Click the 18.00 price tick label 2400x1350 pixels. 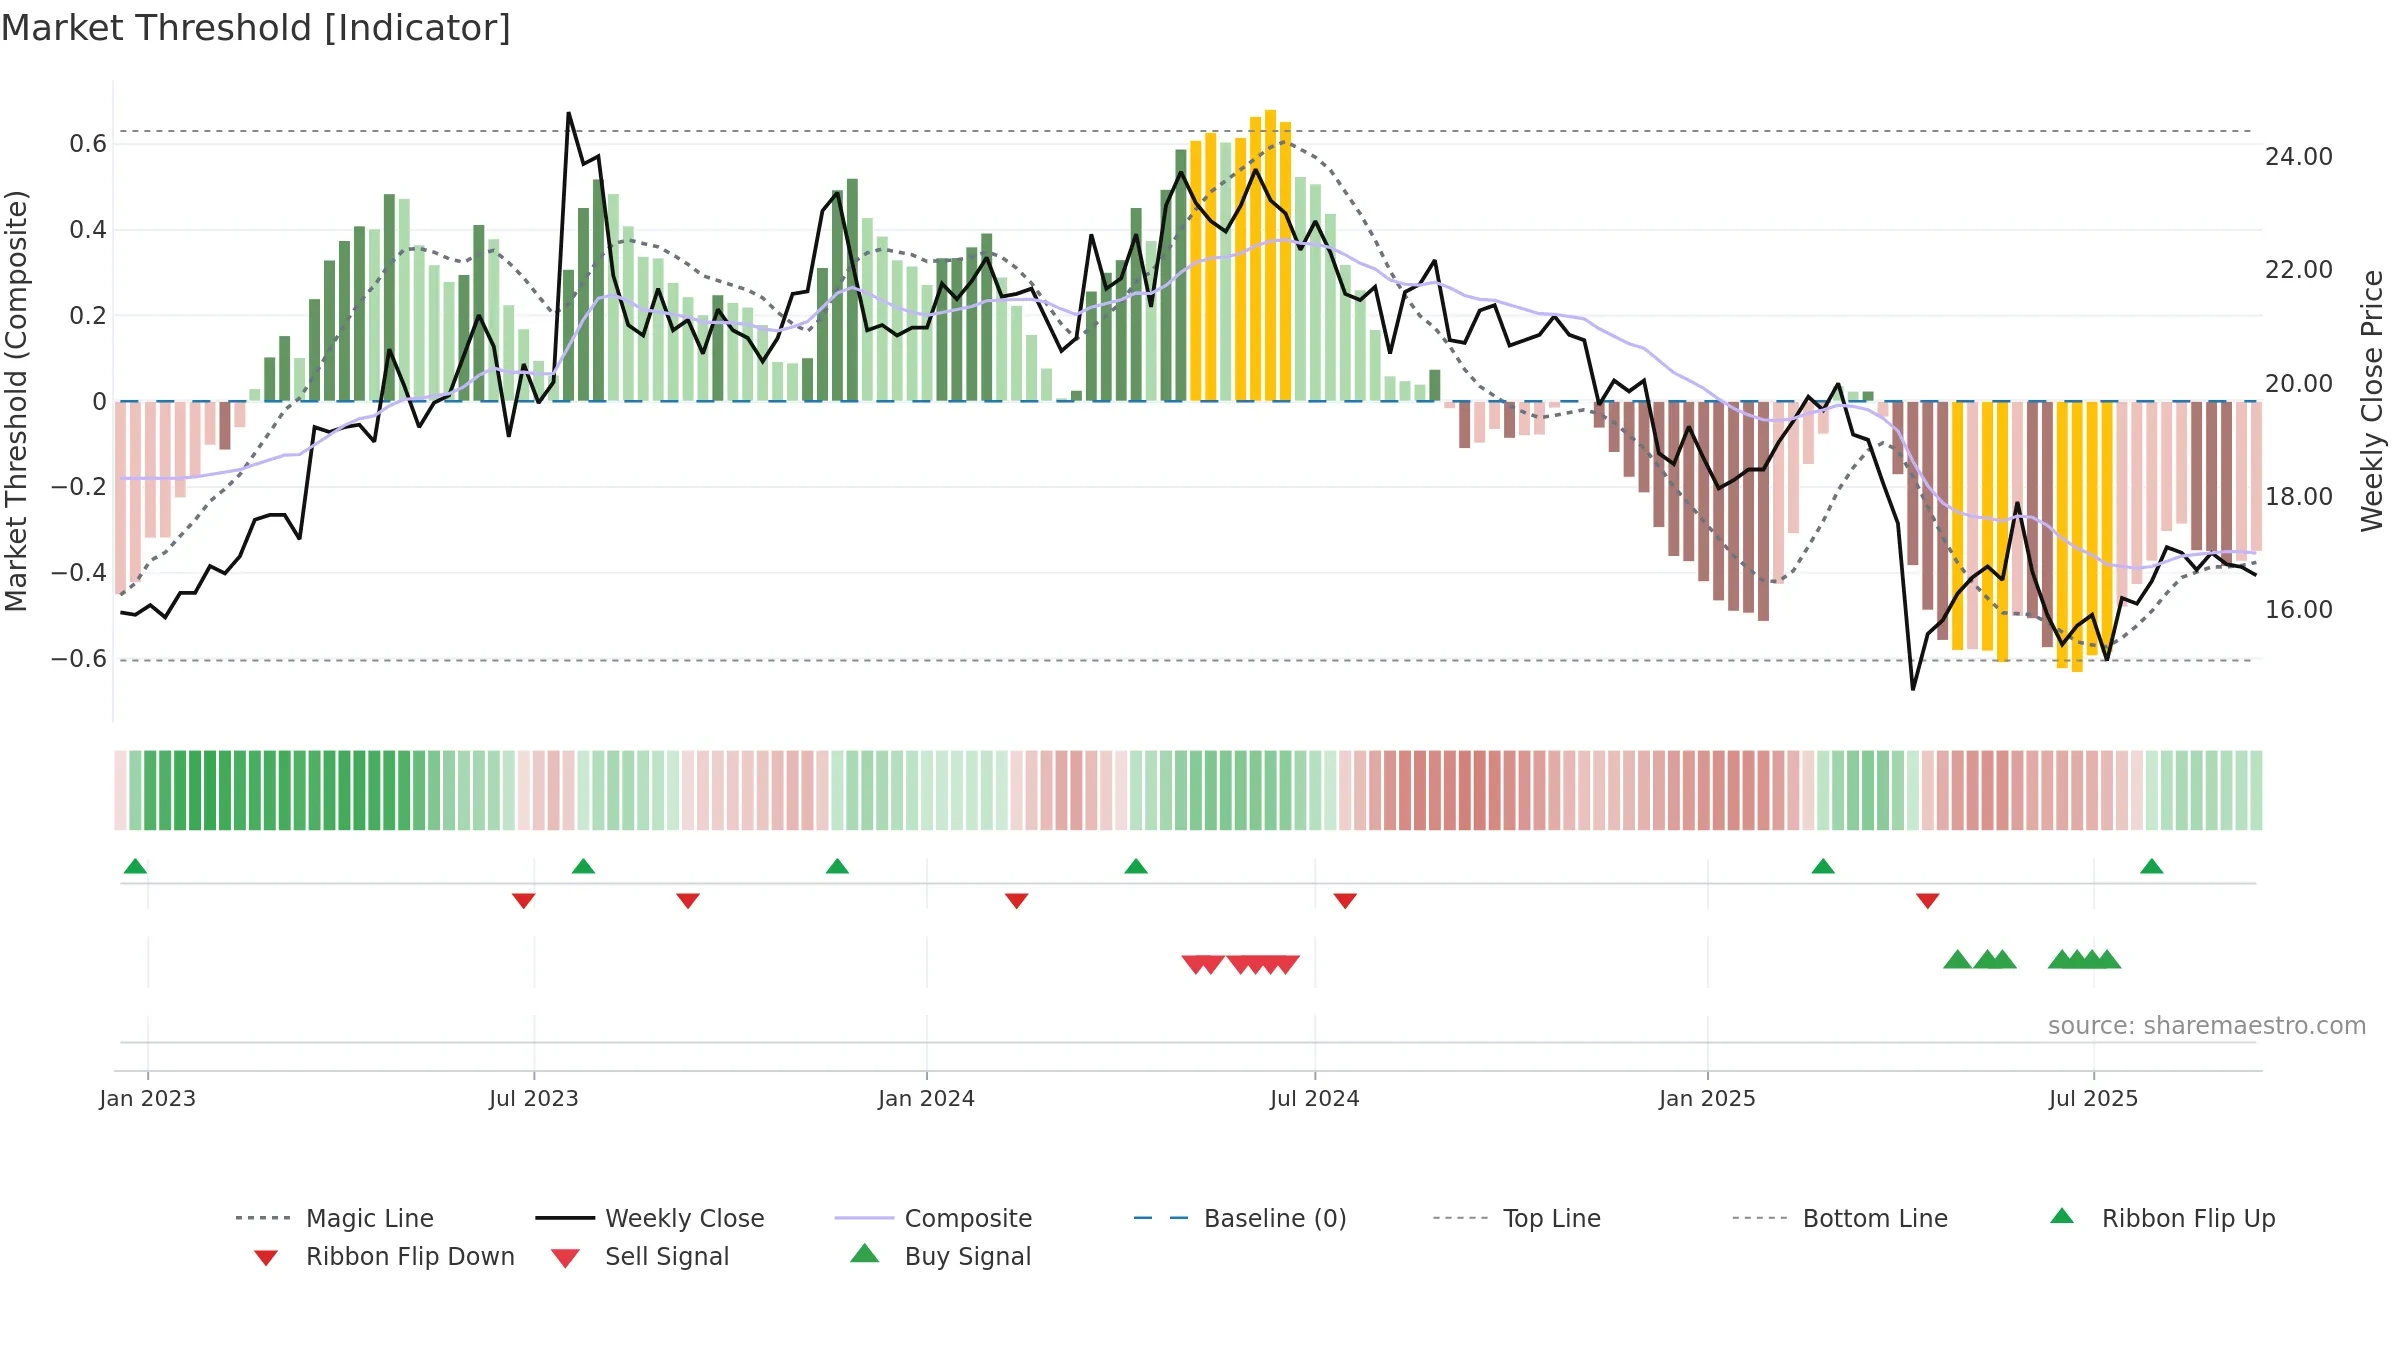(x=2299, y=496)
